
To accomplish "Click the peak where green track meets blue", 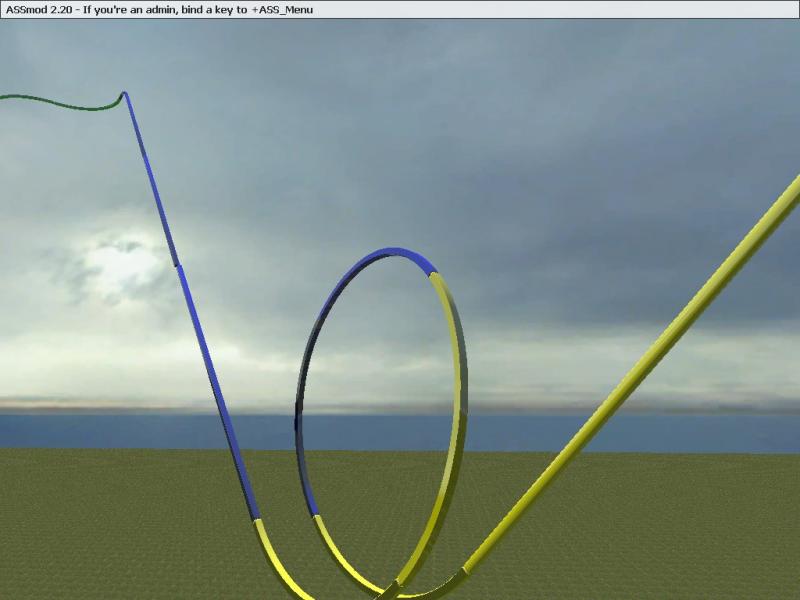I will [x=123, y=94].
